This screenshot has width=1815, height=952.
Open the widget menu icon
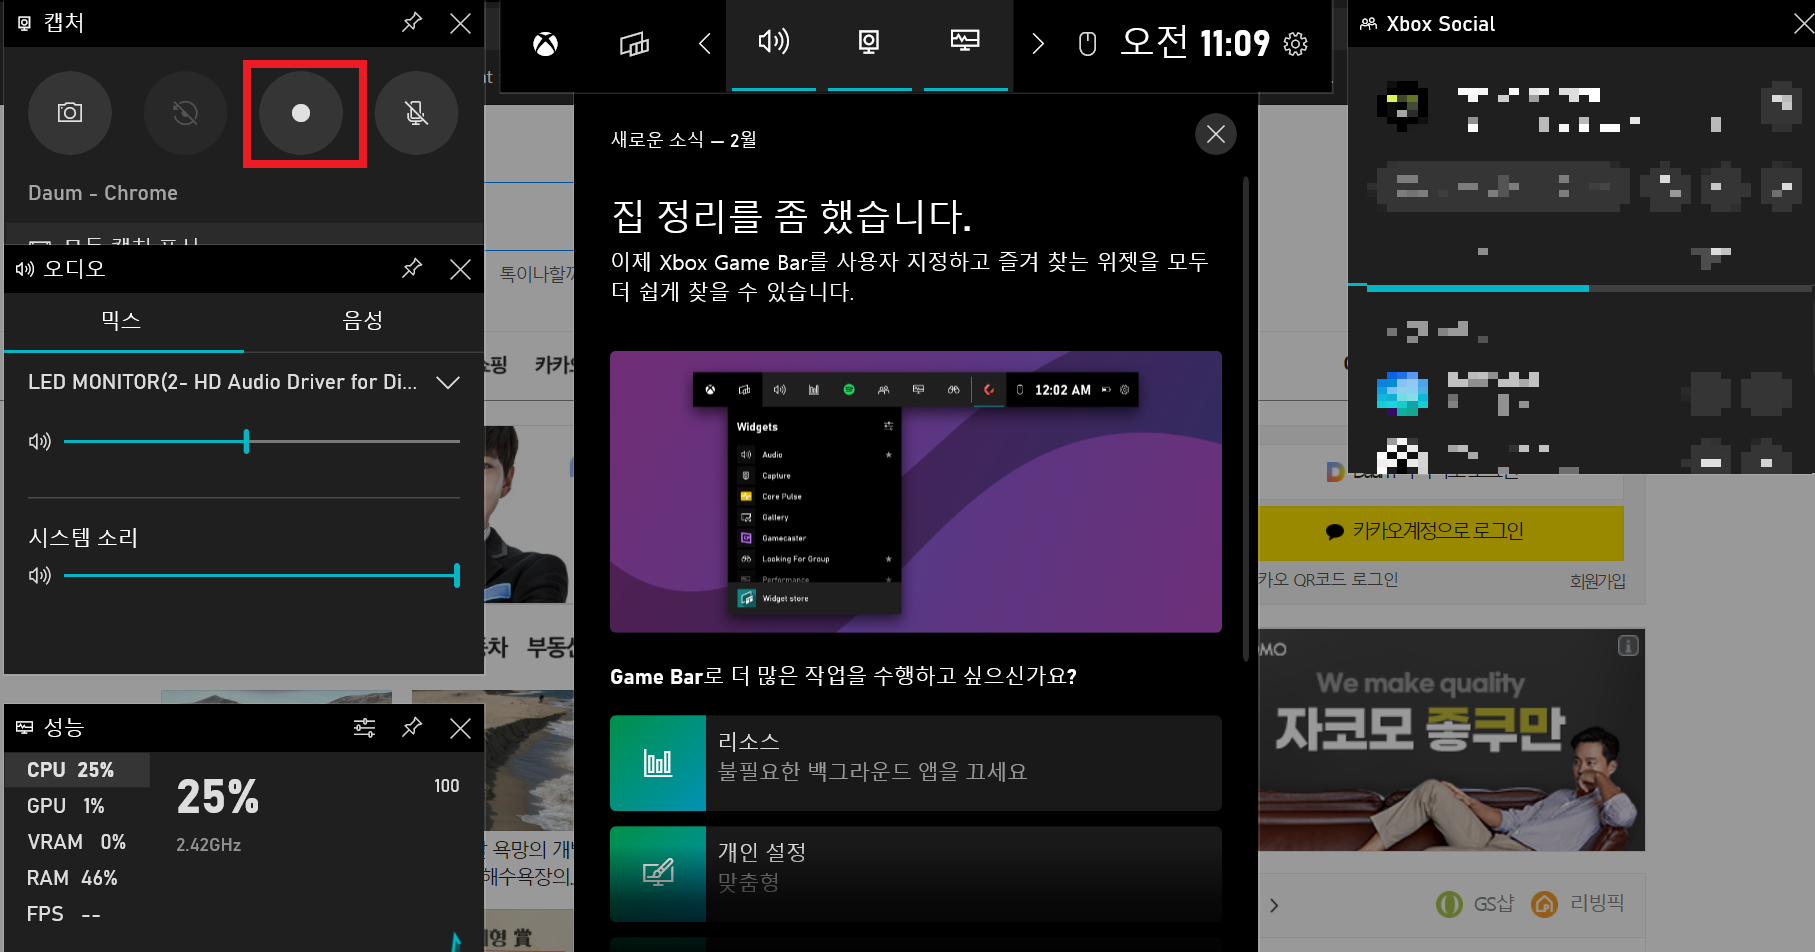click(x=634, y=44)
